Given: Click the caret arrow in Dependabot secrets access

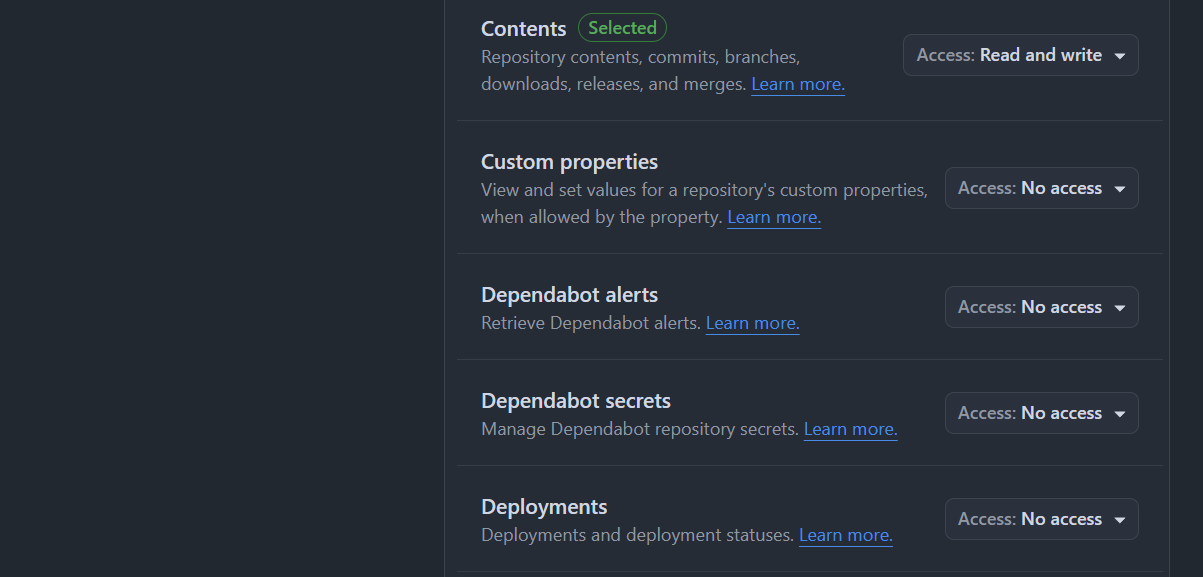Looking at the screenshot, I should [x=1120, y=414].
